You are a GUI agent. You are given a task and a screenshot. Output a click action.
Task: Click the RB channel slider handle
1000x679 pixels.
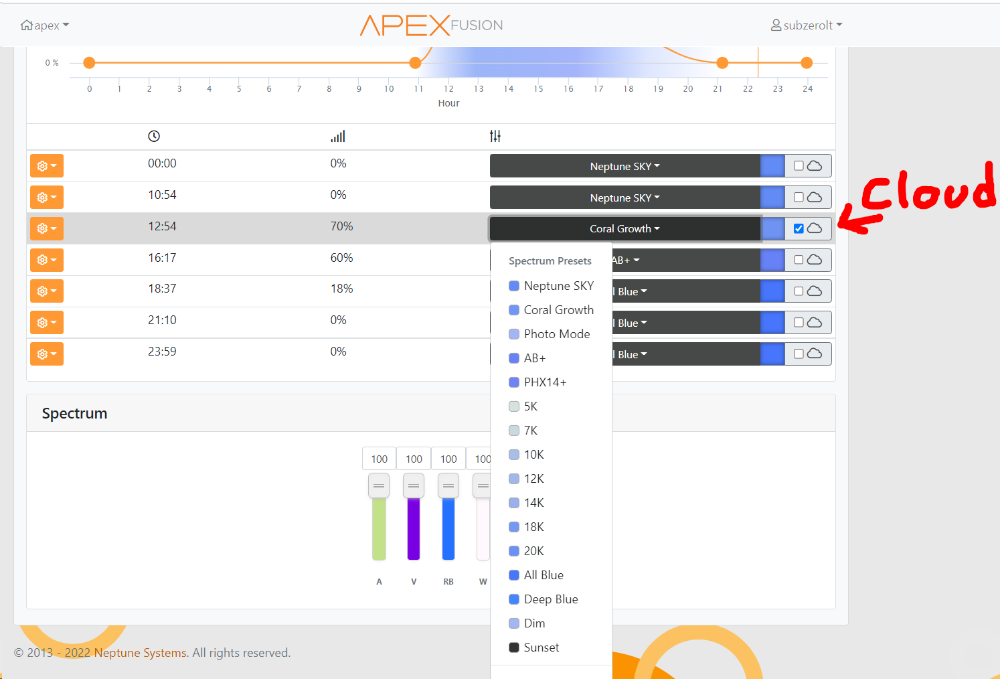448,486
